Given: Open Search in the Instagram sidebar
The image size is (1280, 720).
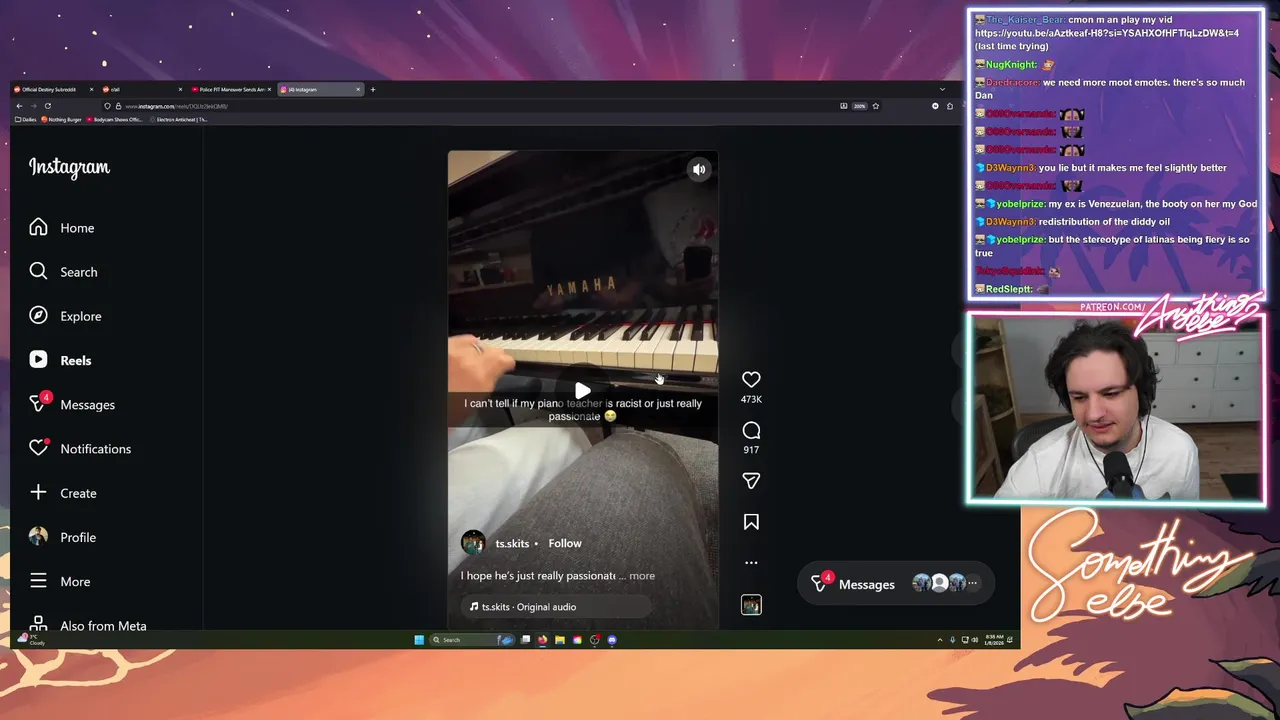Looking at the screenshot, I should pos(63,272).
